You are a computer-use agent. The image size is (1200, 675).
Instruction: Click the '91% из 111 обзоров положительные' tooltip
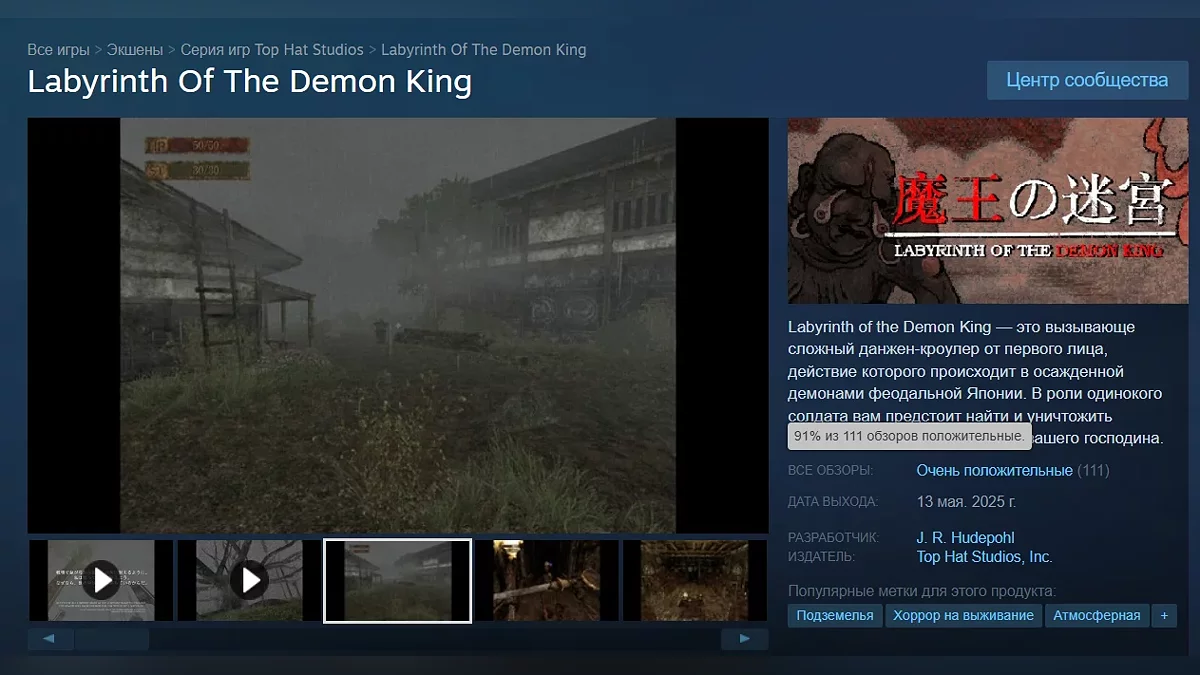click(909, 437)
